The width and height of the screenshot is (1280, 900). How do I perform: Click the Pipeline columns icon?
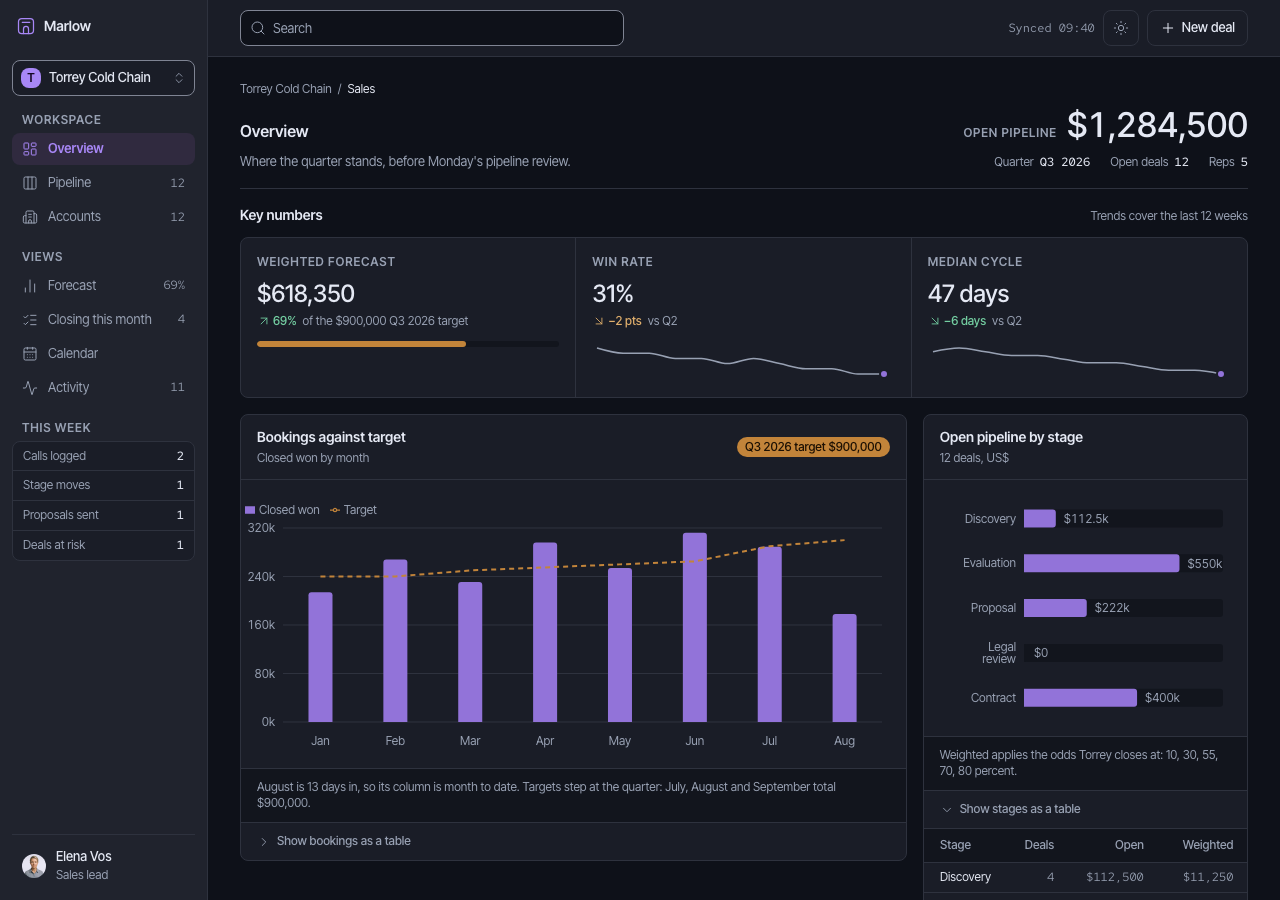[30, 183]
